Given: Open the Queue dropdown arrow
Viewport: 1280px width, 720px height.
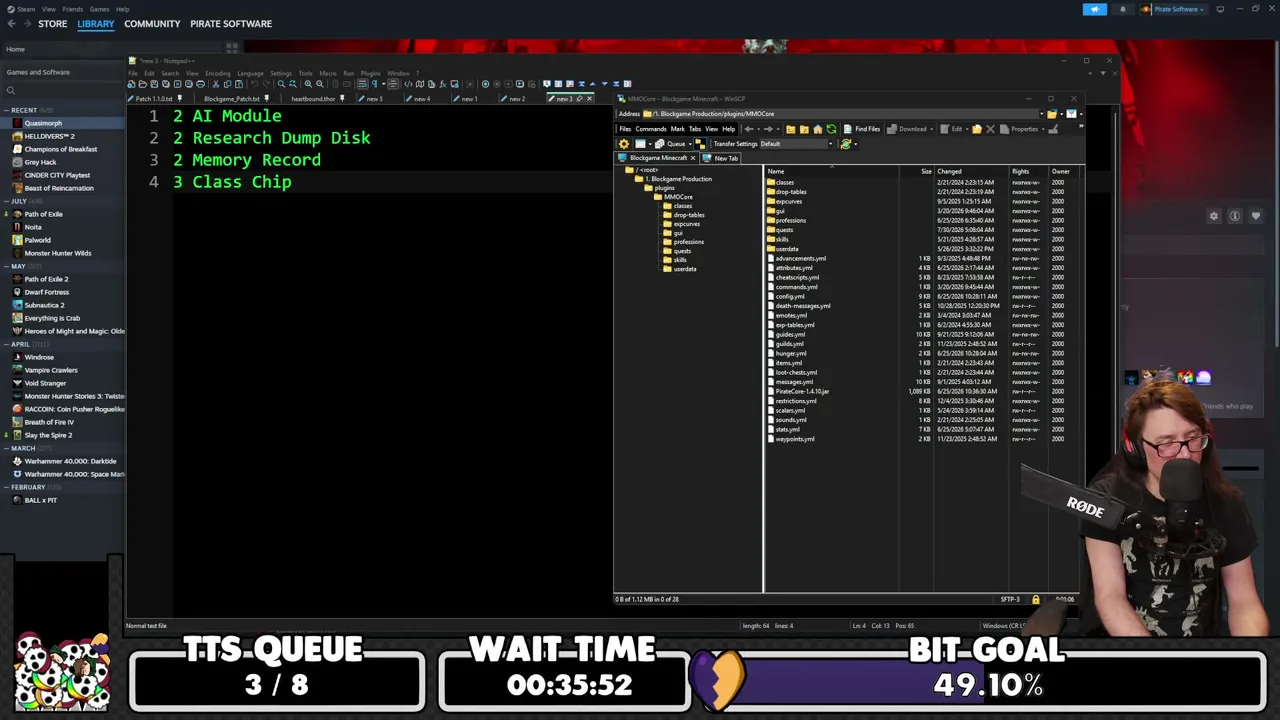Looking at the screenshot, I should point(690,143).
